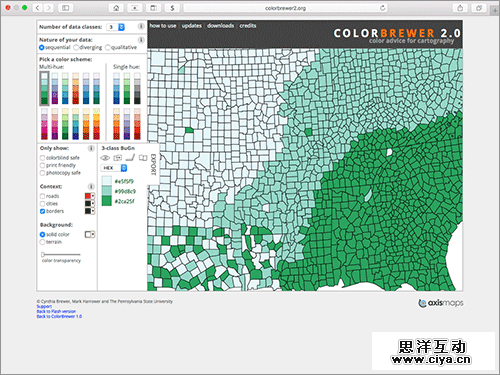Follow the Back to Flash version link
Screen dimensions: 500x375
(x=56, y=311)
